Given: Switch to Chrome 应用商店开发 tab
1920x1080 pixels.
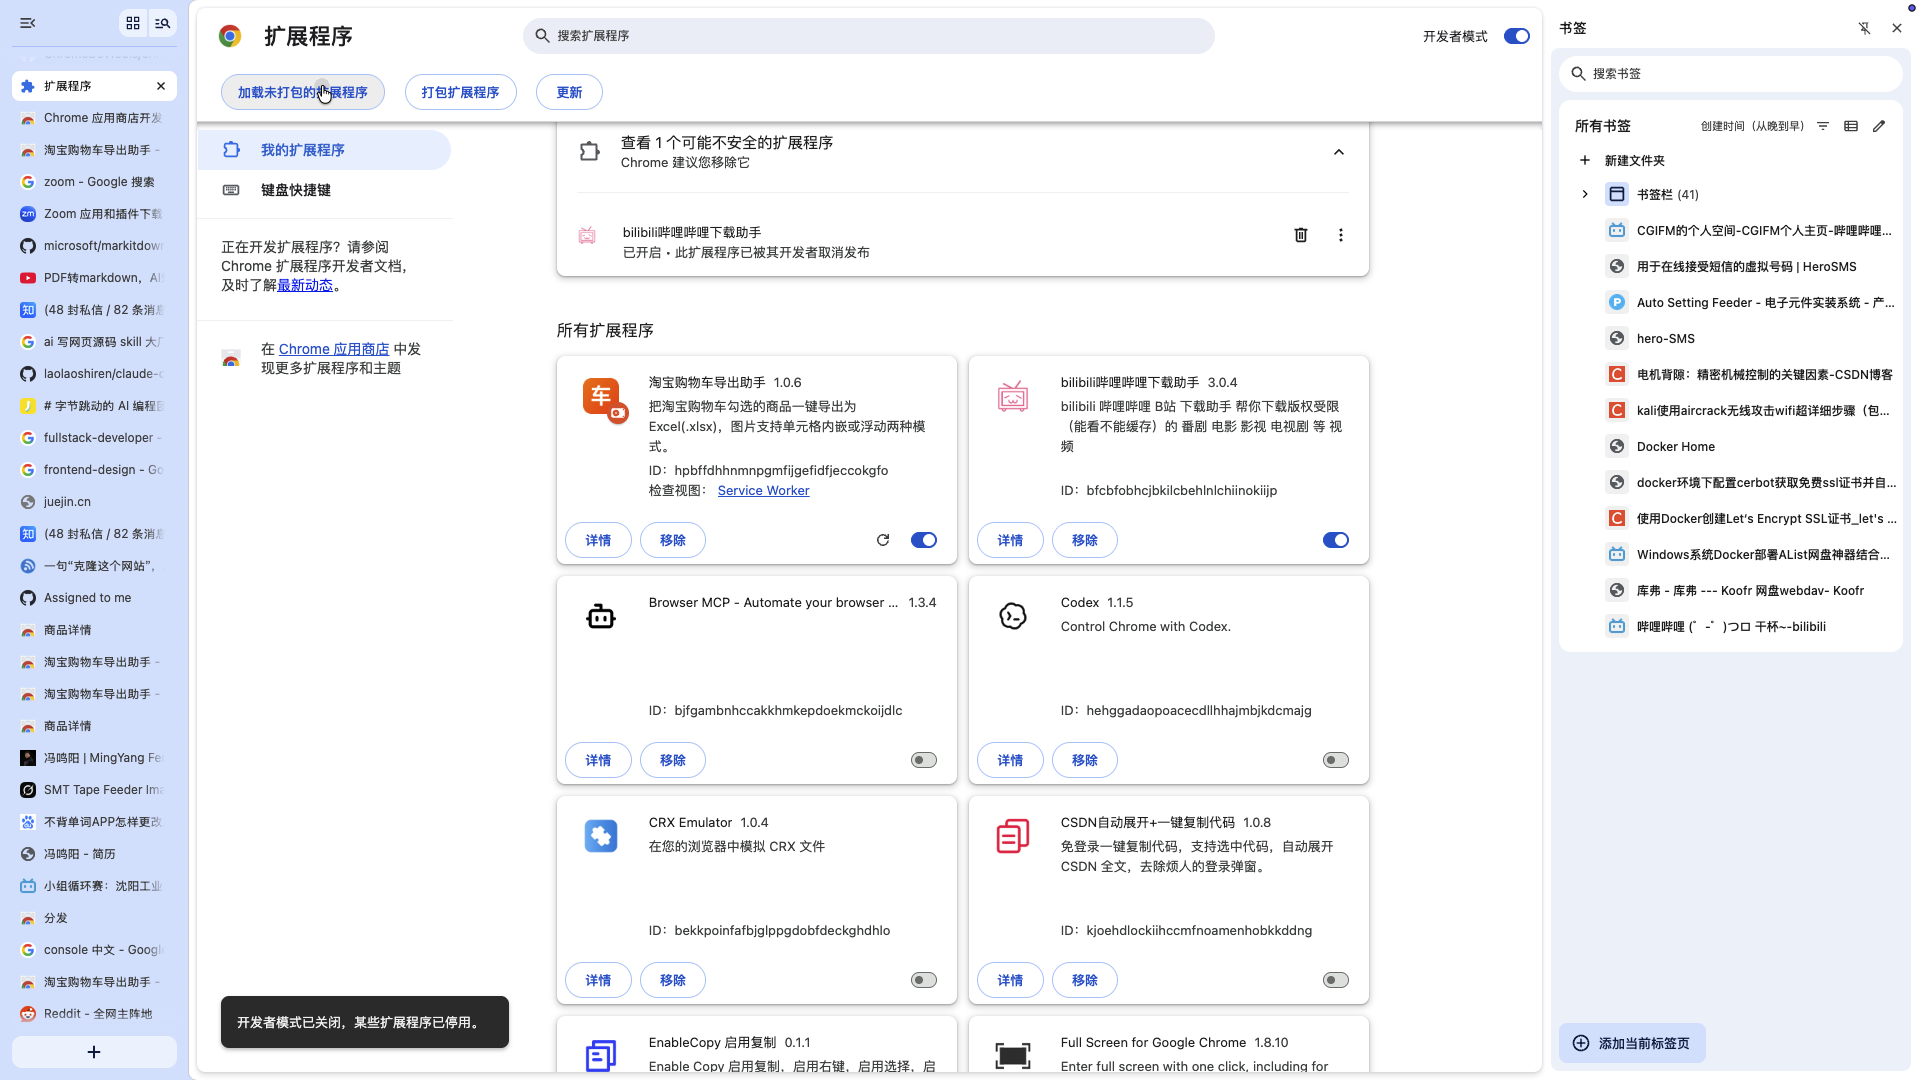Looking at the screenshot, I should 94,118.
